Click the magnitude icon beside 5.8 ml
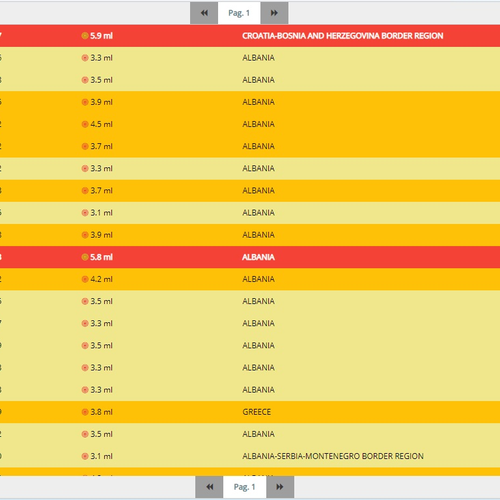Viewport: 500px width, 500px height. click(x=85, y=257)
